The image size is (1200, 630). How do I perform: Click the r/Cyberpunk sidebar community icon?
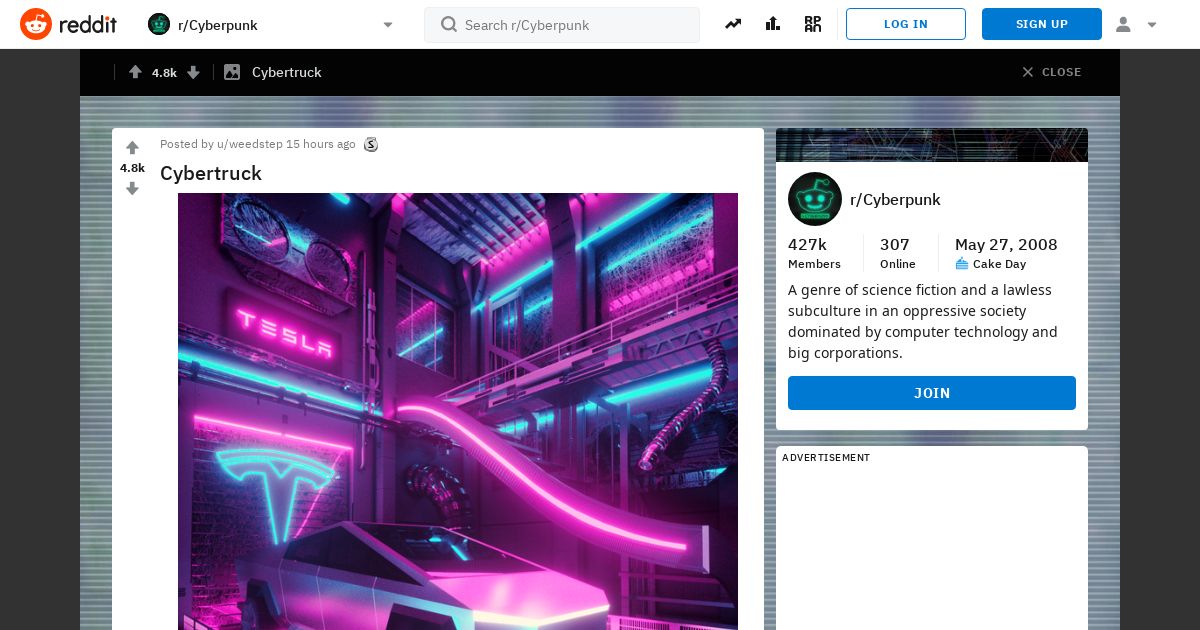point(815,199)
